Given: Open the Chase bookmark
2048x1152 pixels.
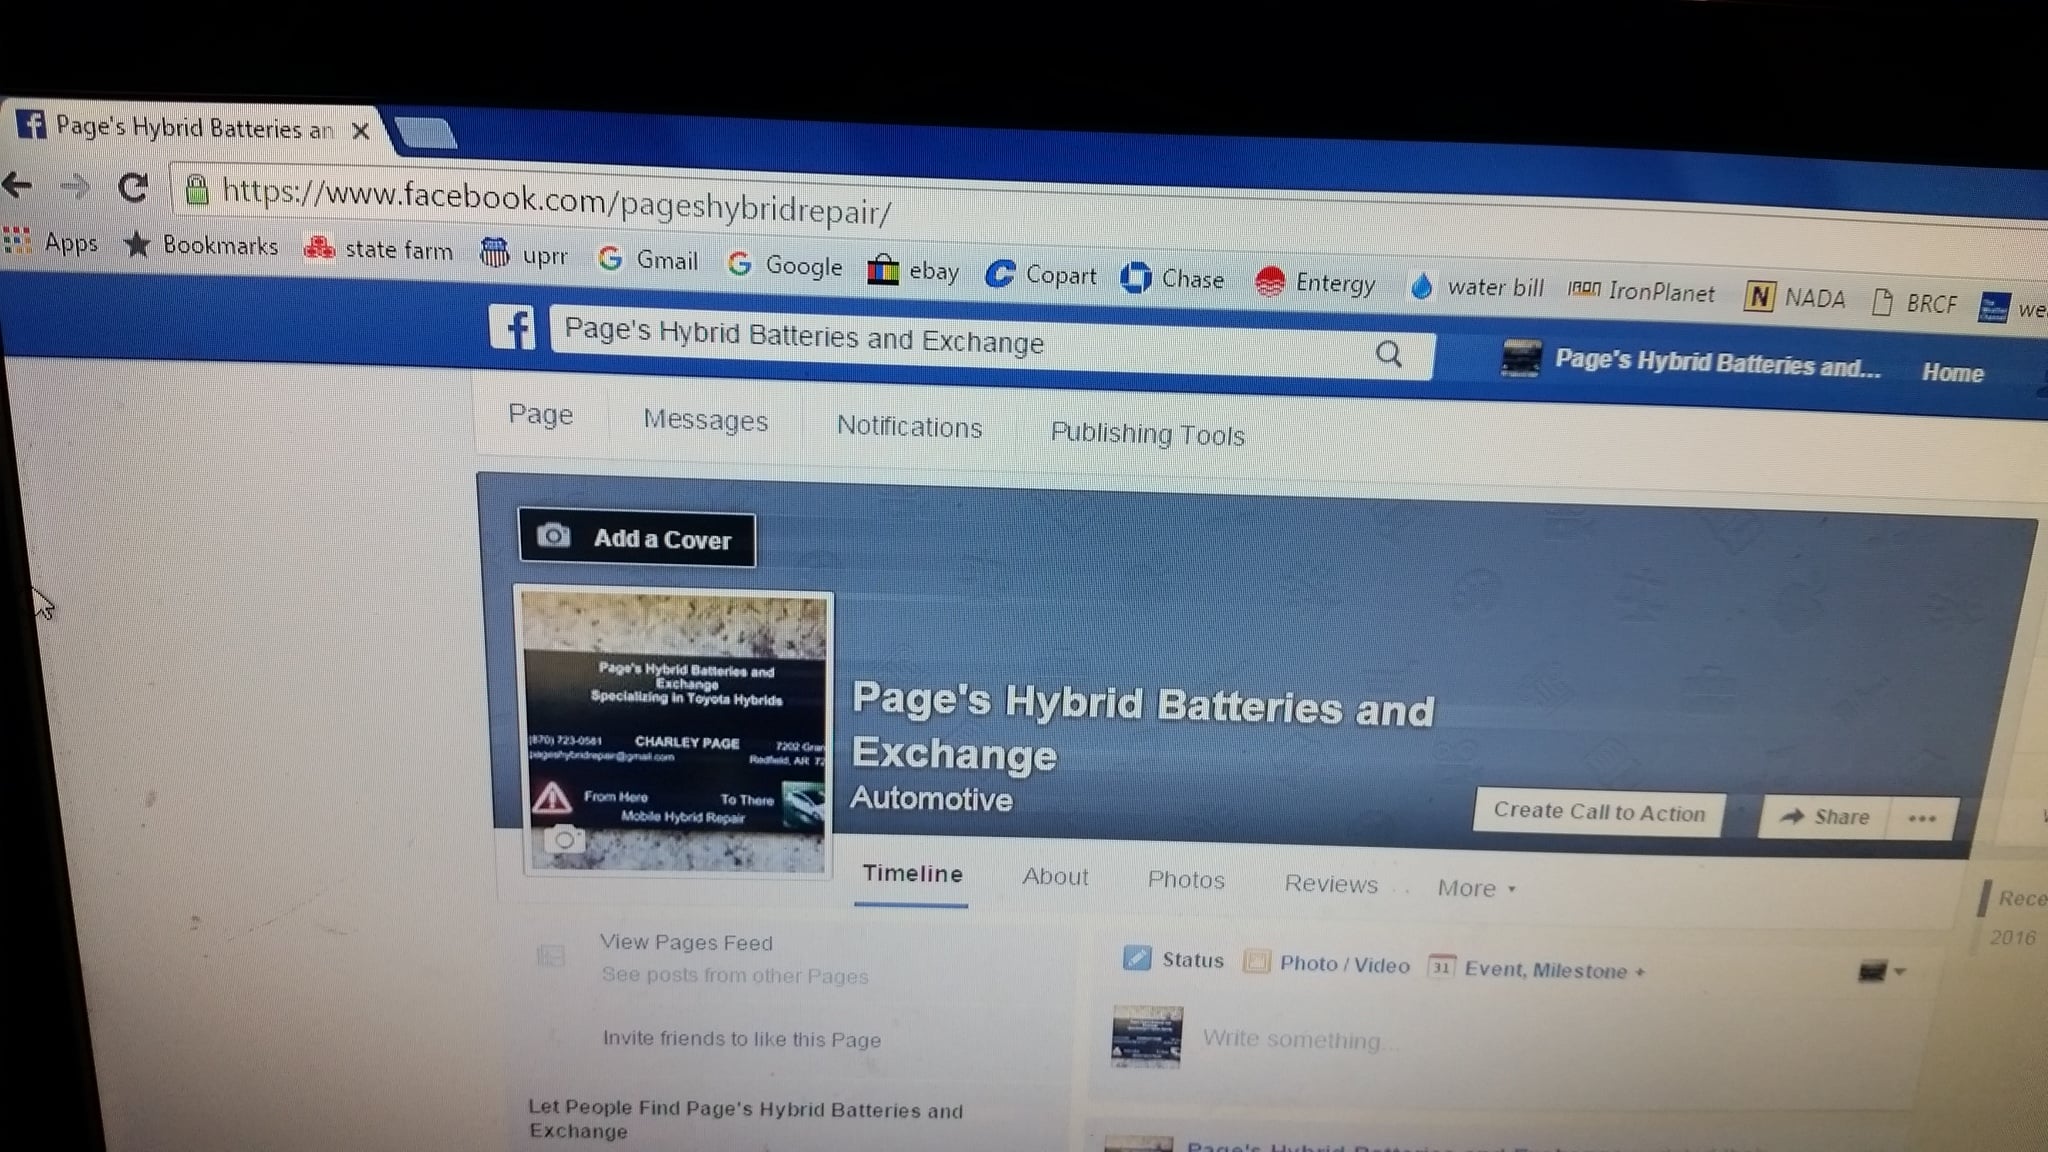Looking at the screenshot, I should tap(1172, 279).
